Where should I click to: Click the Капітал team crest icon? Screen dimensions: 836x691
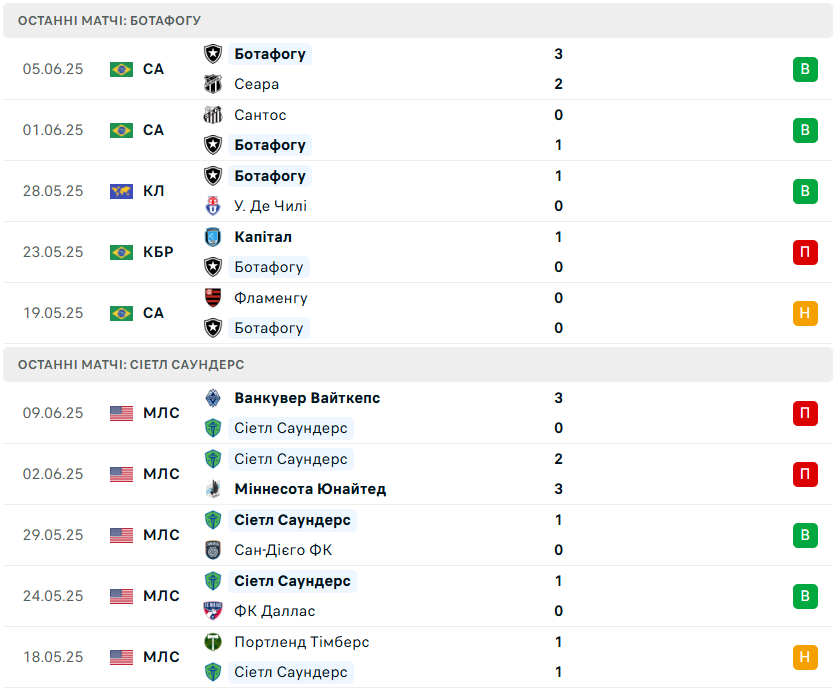tap(213, 237)
